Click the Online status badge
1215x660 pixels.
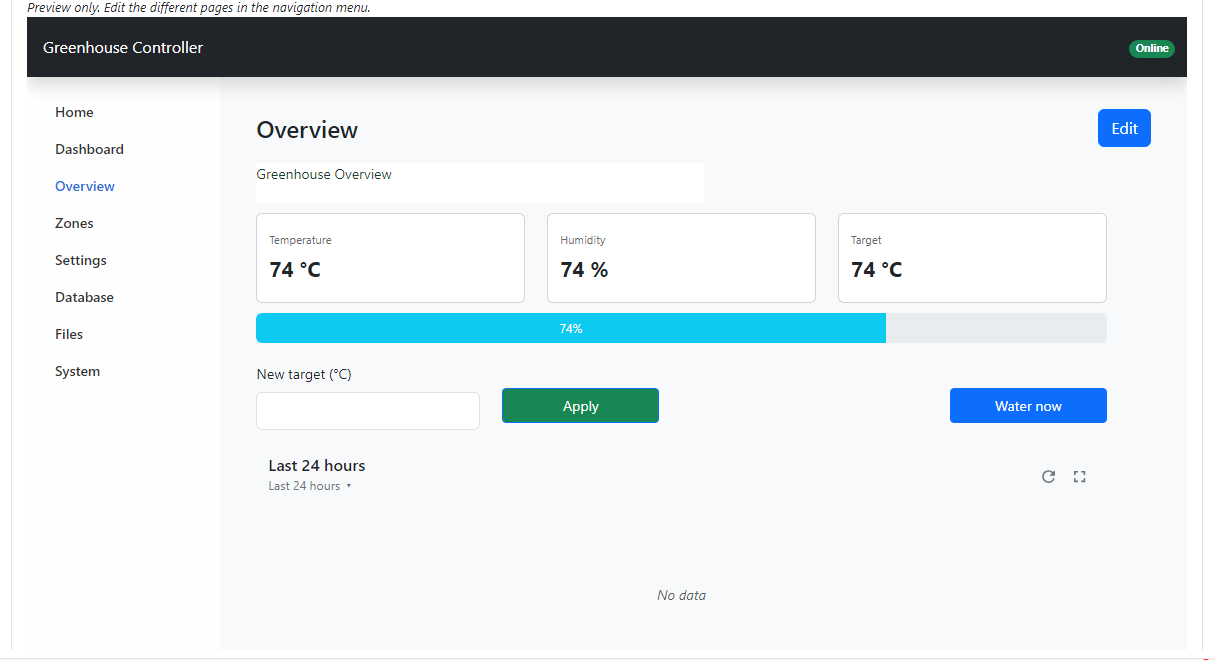[1152, 48]
